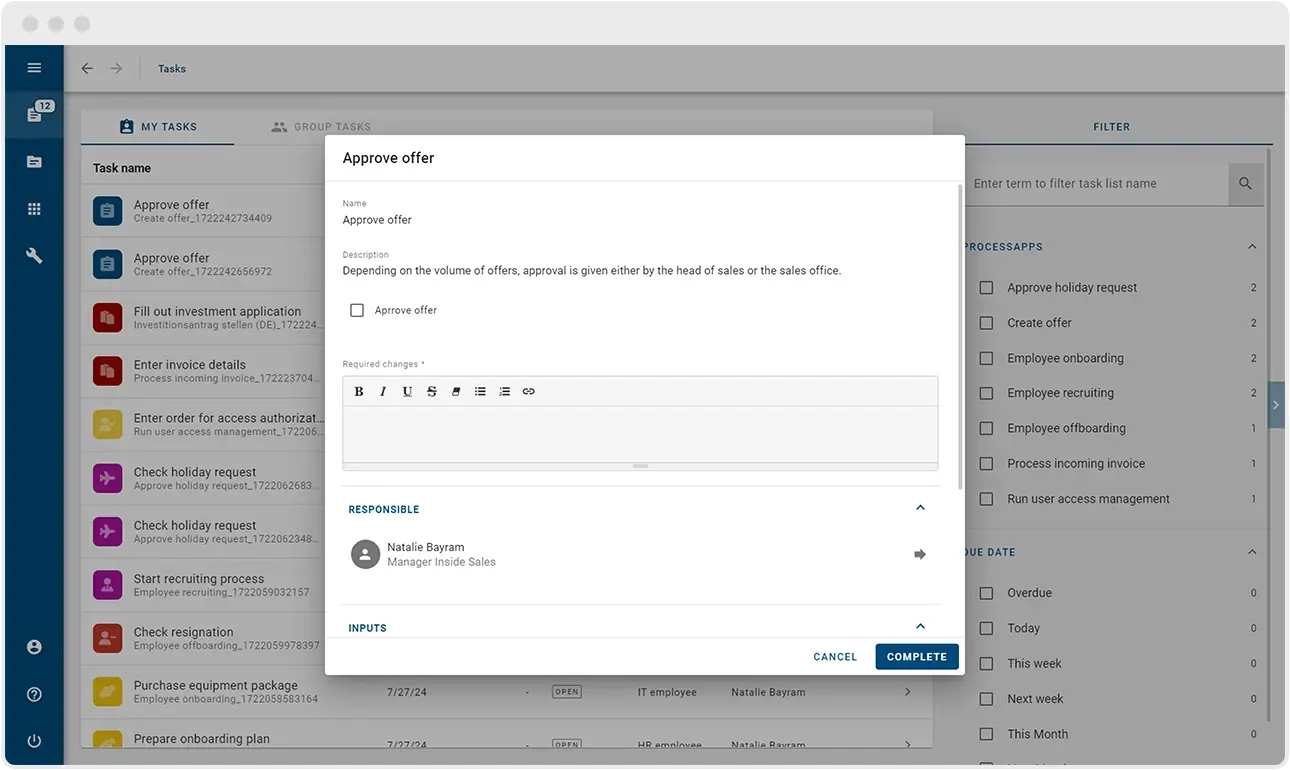Collapse the Responsible section
The width and height of the screenshot is (1290, 770).
coord(921,508)
